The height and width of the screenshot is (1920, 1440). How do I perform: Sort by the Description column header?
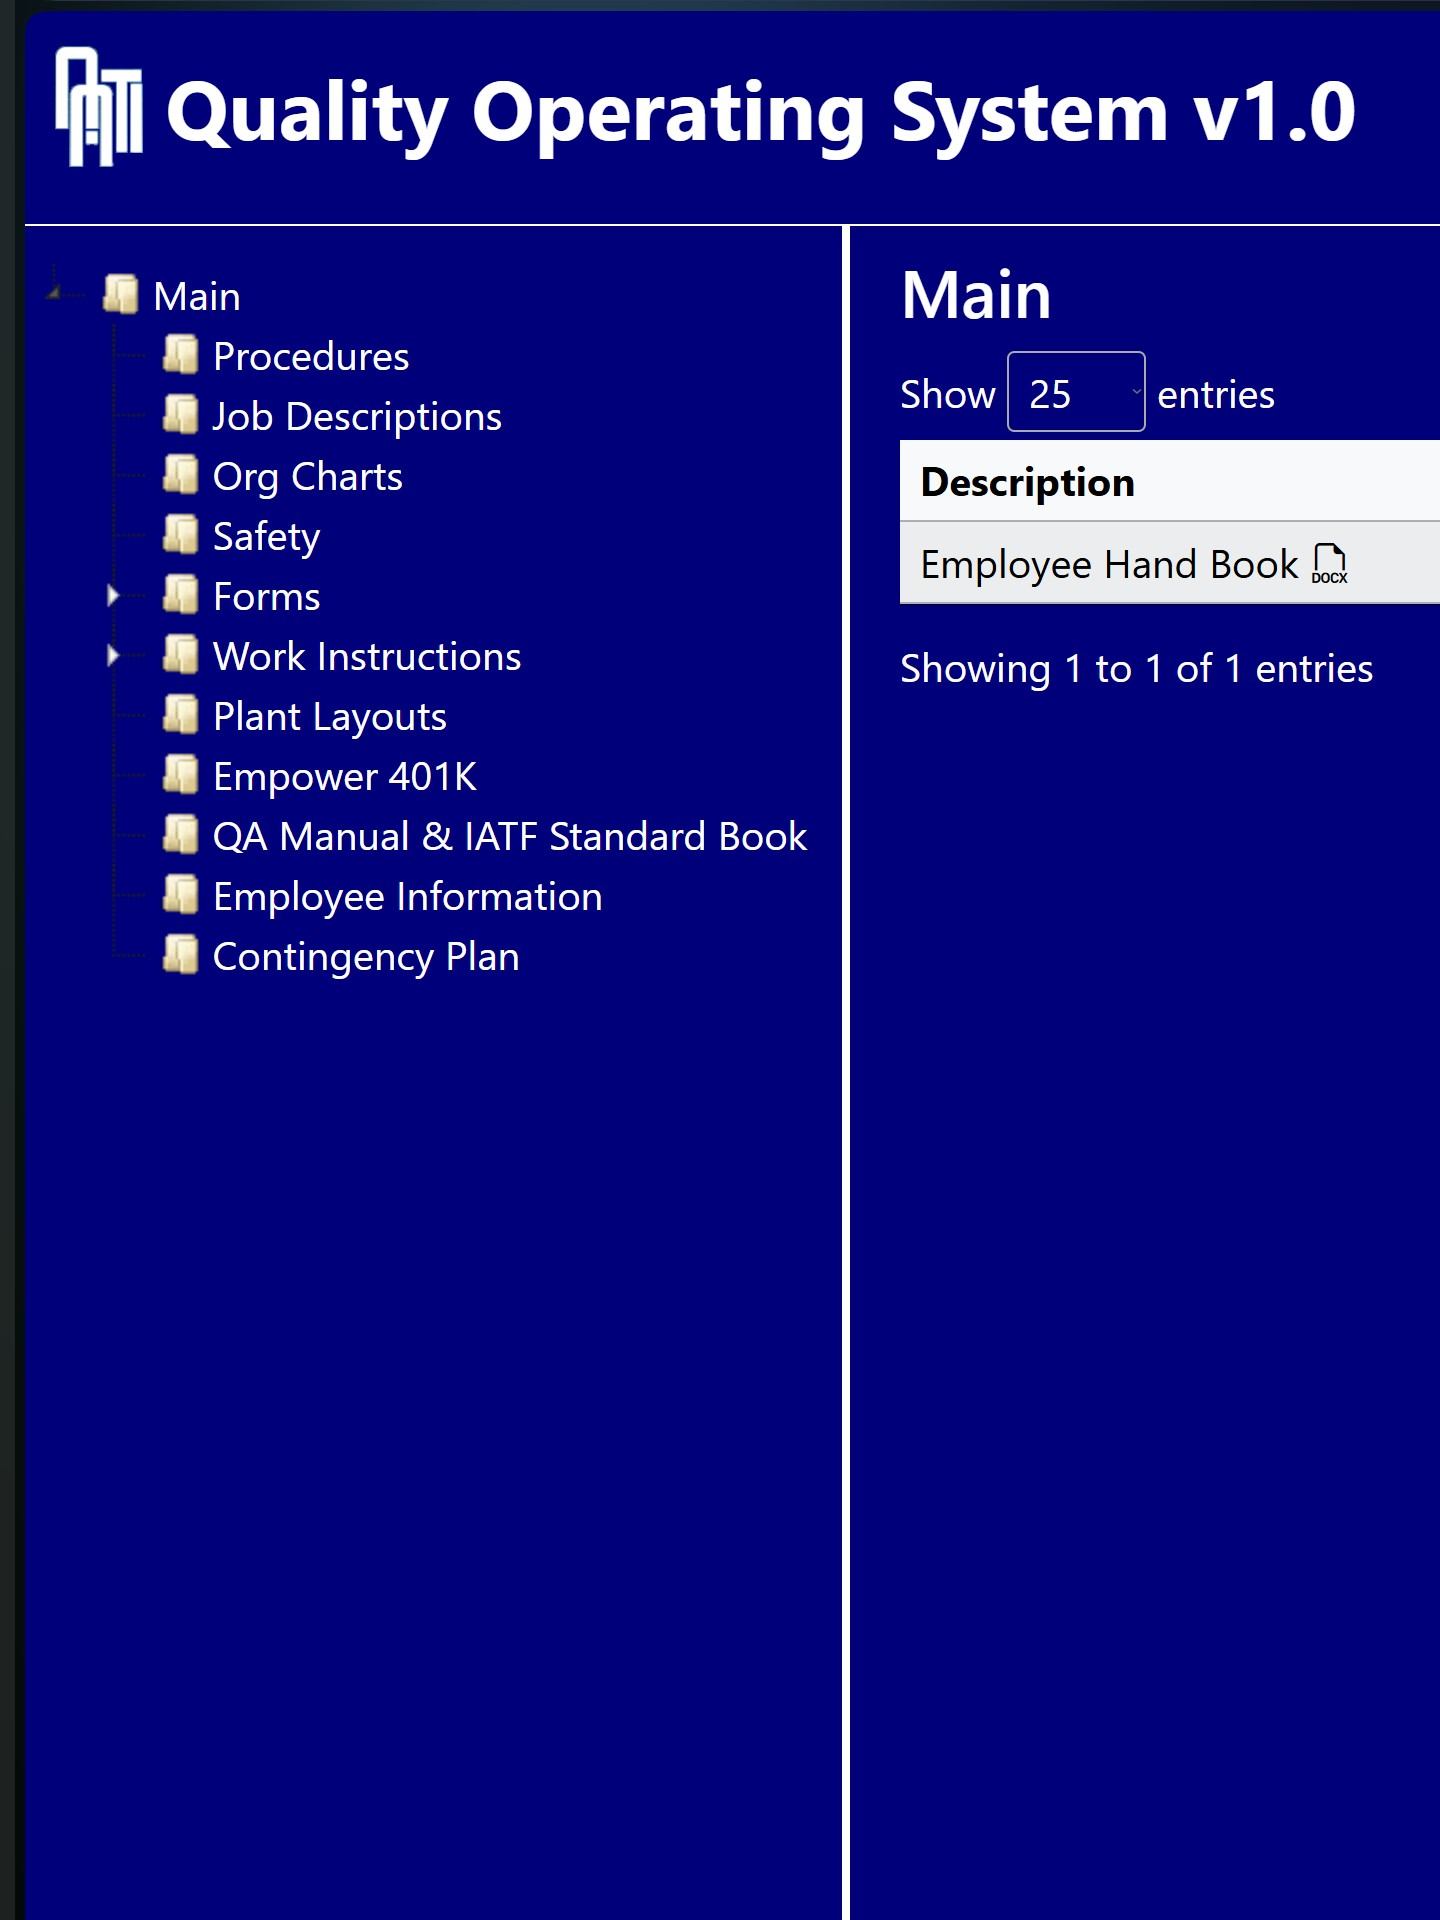pyautogui.click(x=1027, y=482)
